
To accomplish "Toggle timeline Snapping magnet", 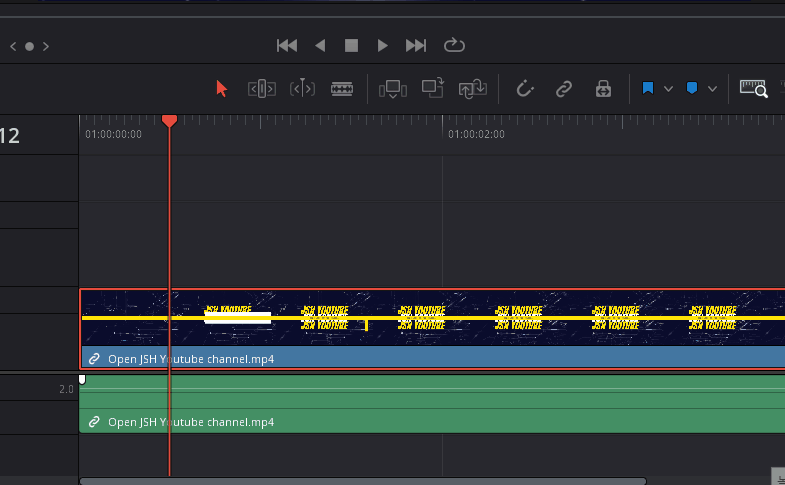I will tap(525, 89).
